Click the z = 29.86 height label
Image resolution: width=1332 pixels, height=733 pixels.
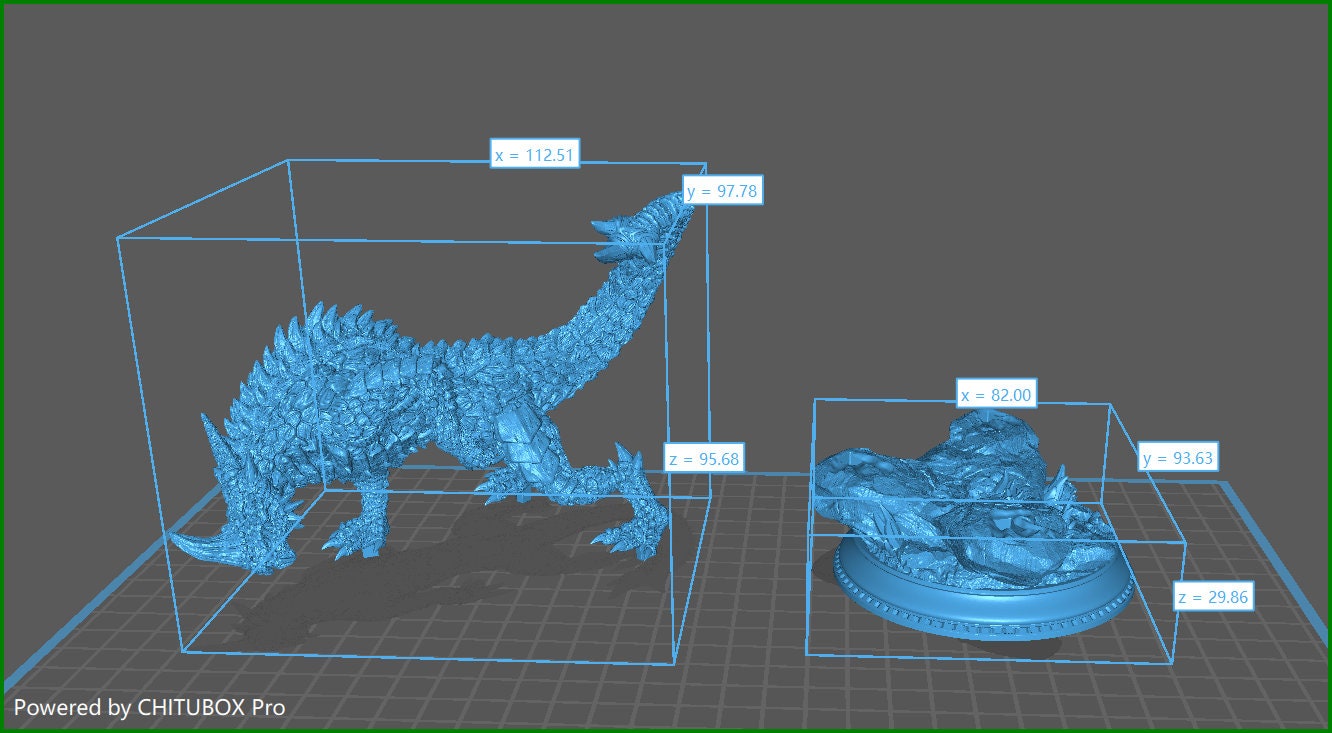(1213, 598)
